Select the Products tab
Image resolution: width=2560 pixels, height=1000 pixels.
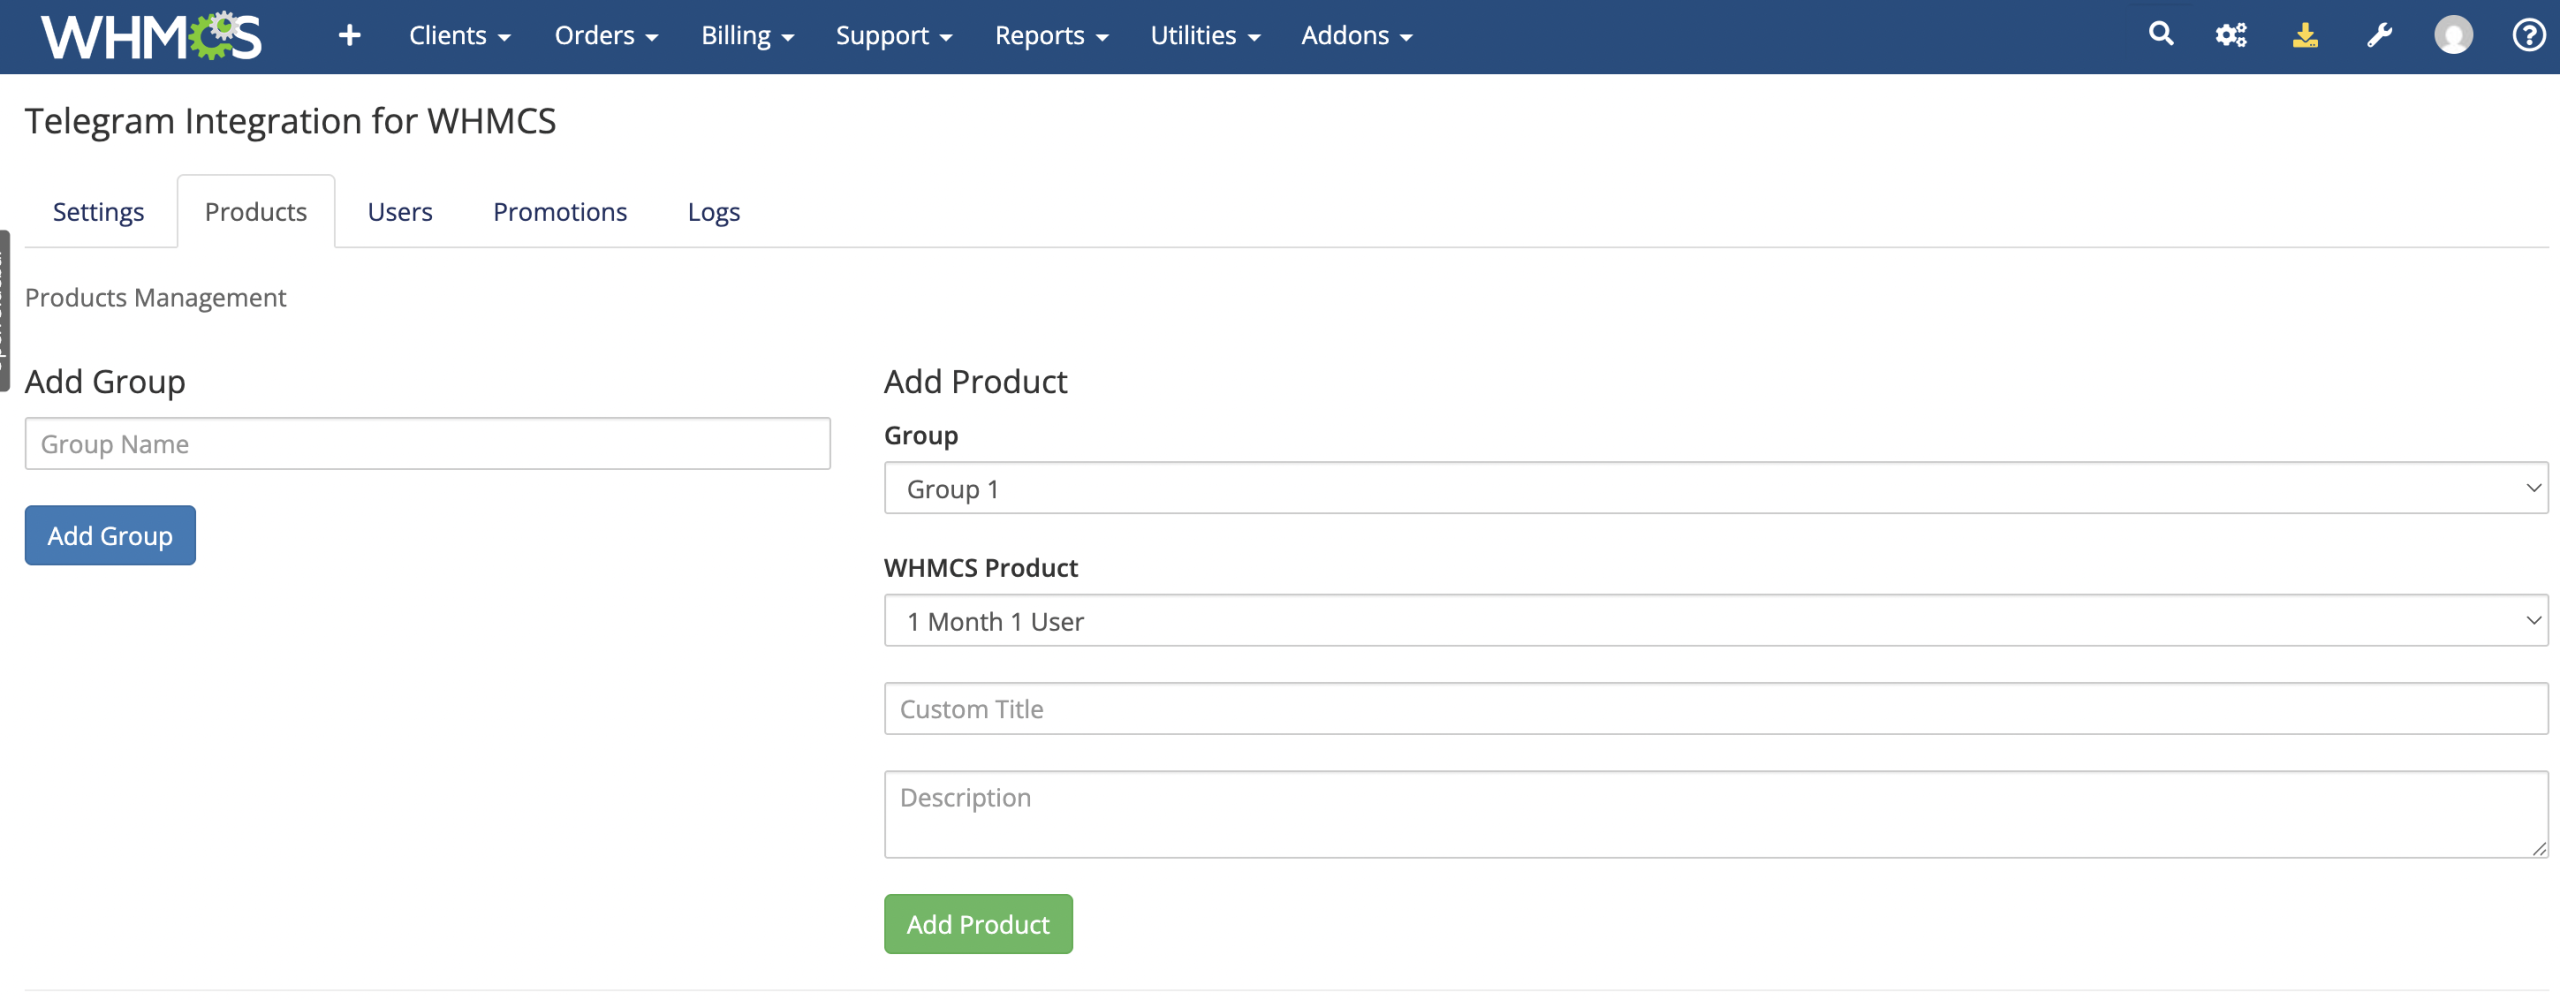click(x=256, y=212)
